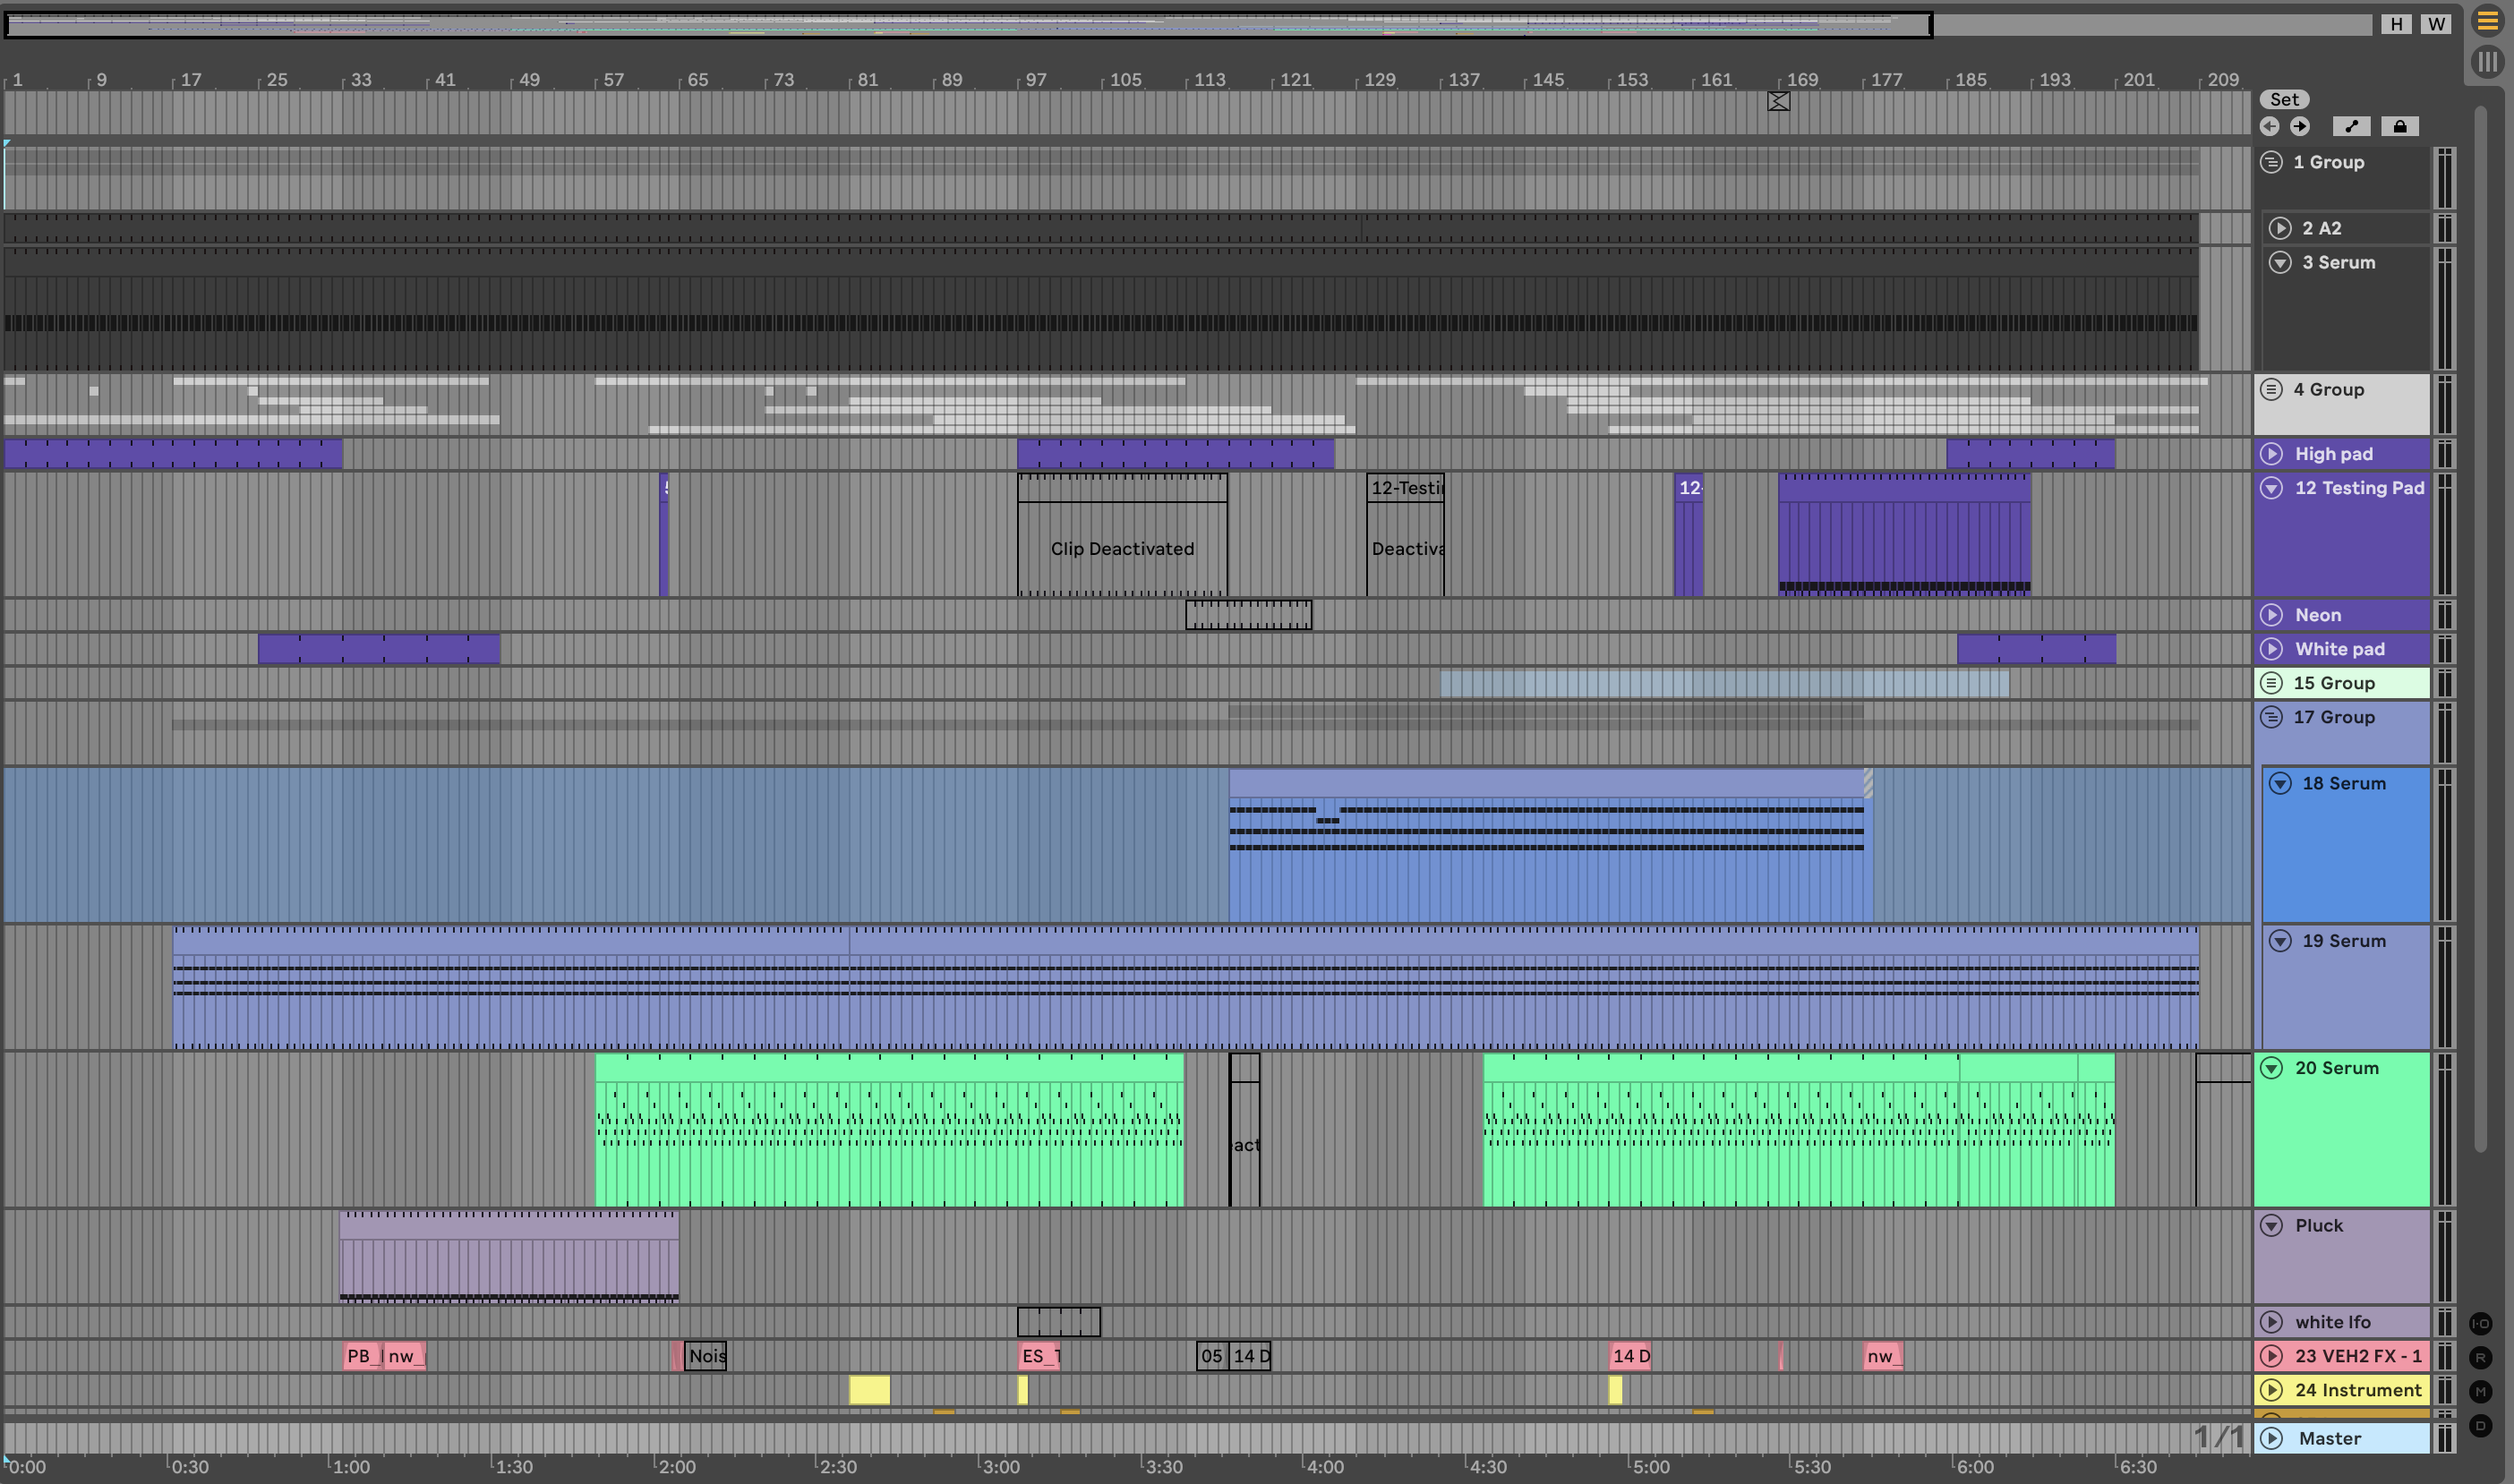Click the H optimize height button
The width and height of the screenshot is (2514, 1484).
coord(2396,24)
